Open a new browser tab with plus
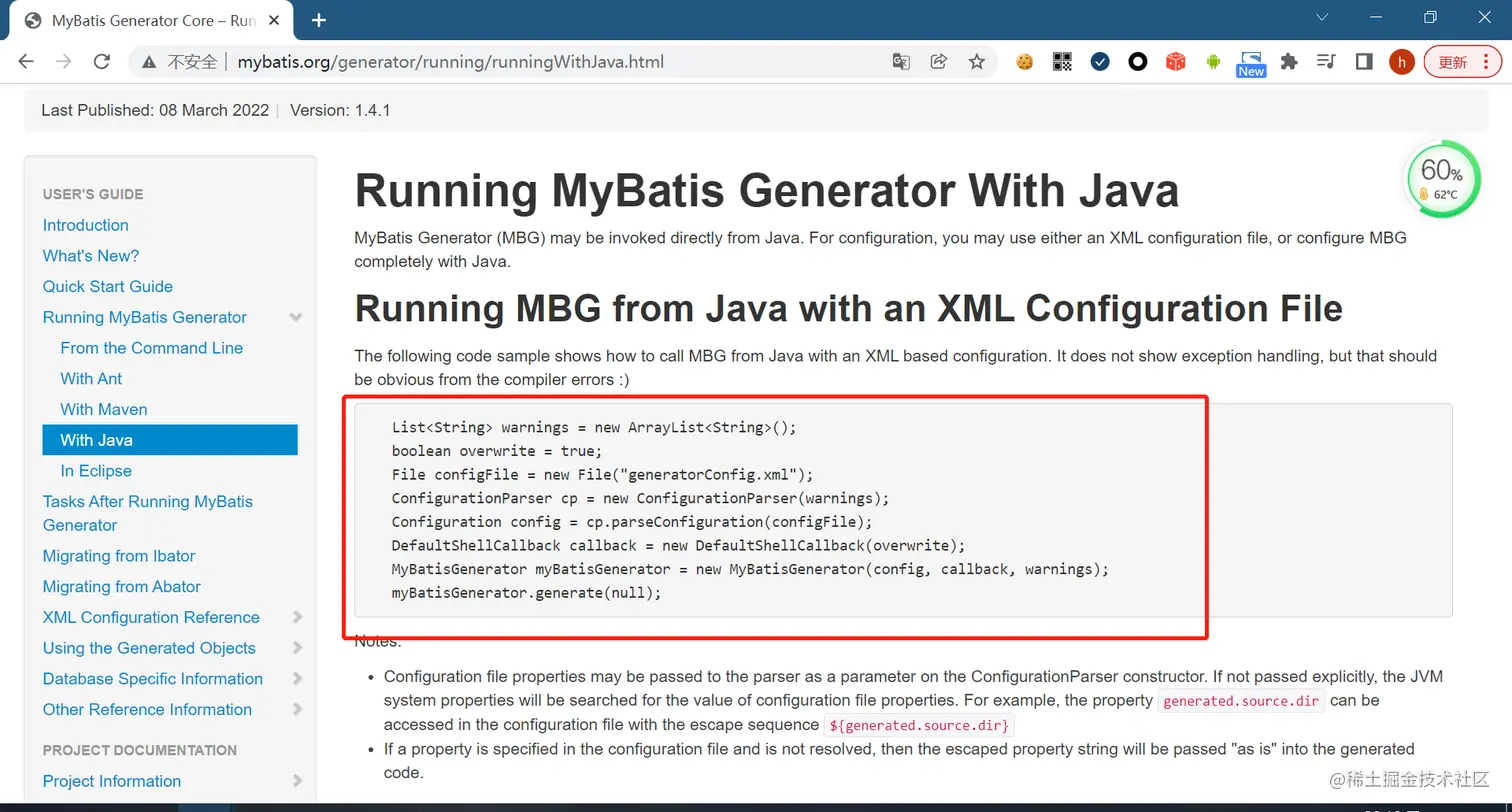Image resolution: width=1512 pixels, height=812 pixels. pyautogui.click(x=319, y=20)
